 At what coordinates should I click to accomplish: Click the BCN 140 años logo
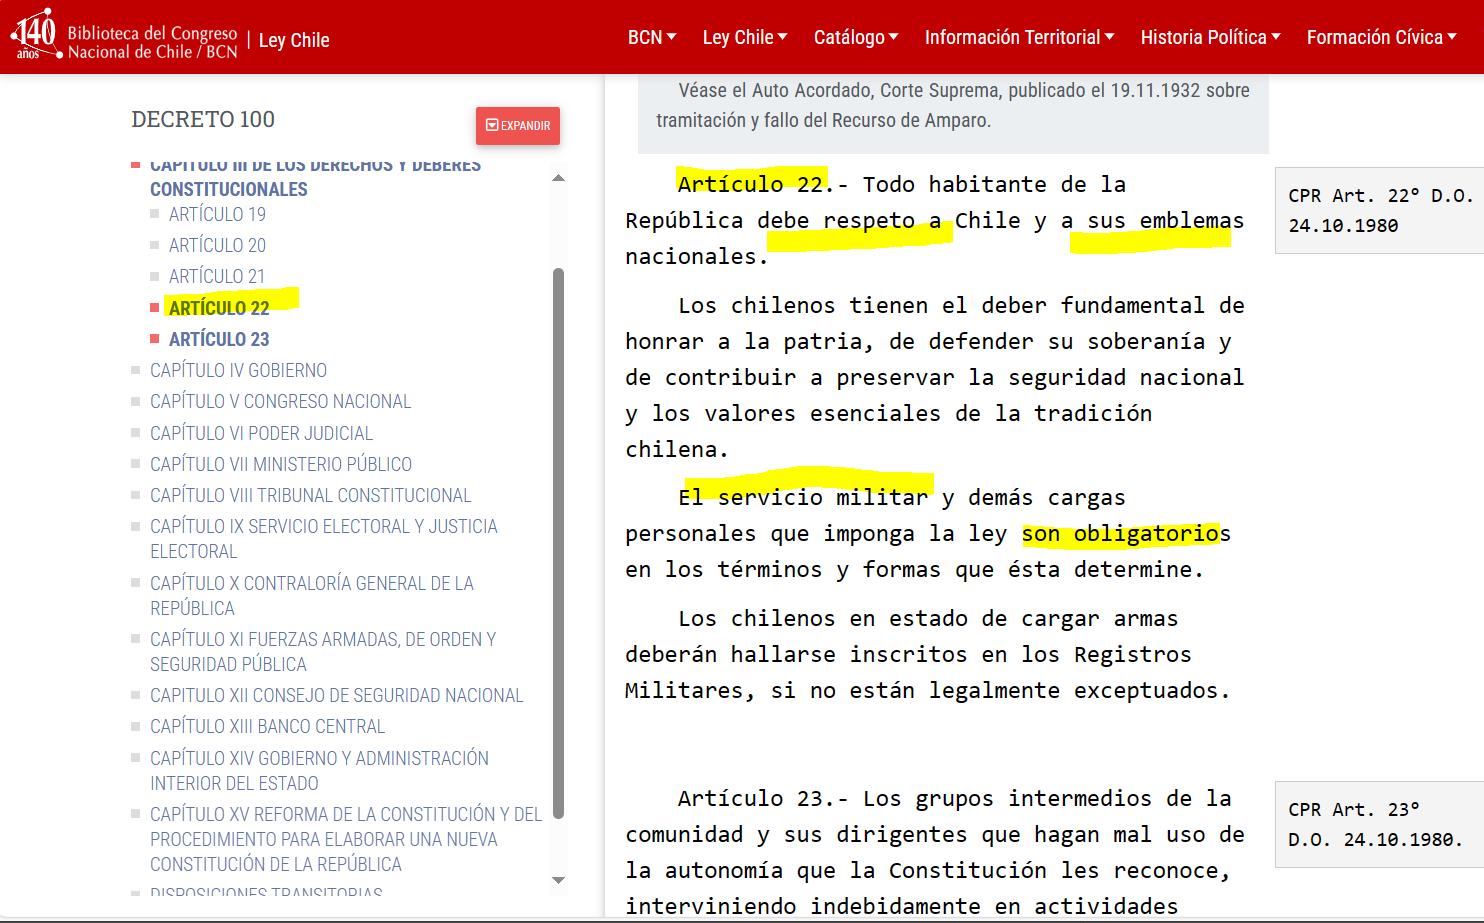tap(123, 36)
